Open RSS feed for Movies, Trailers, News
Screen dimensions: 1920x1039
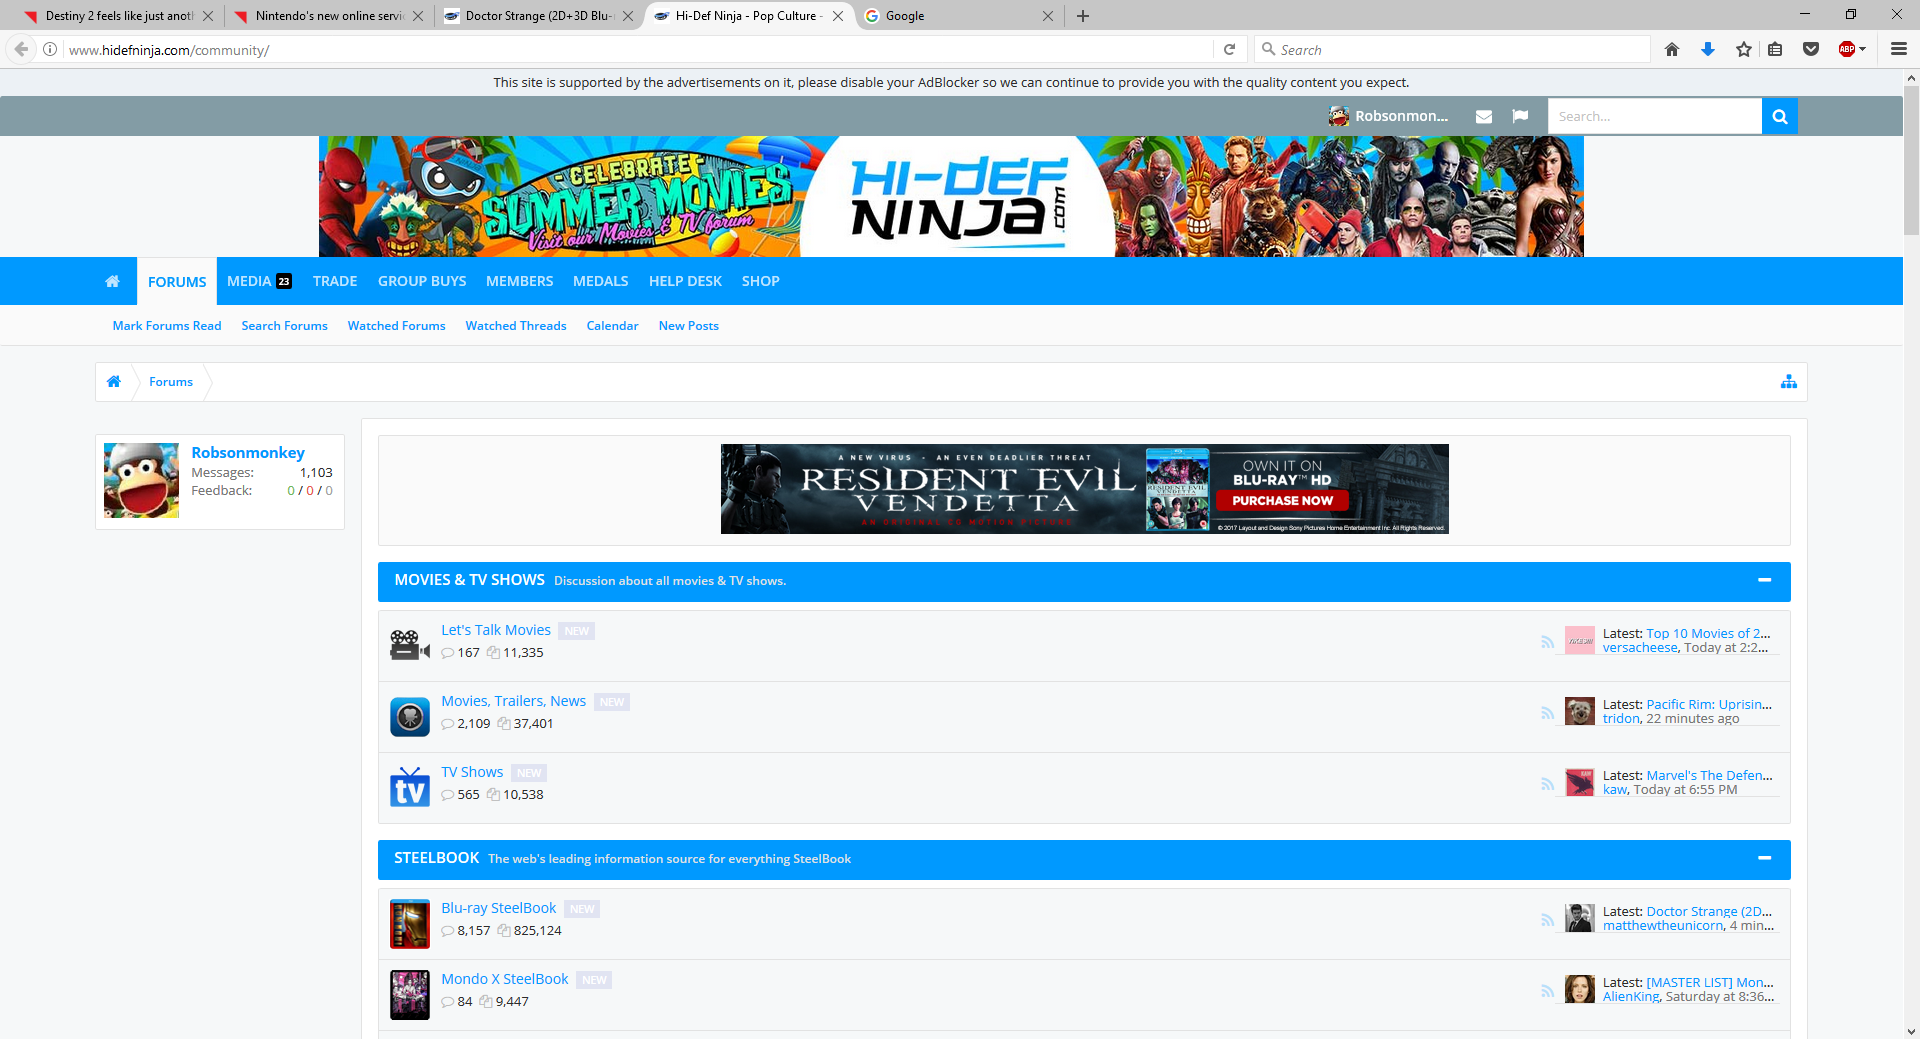1547,713
